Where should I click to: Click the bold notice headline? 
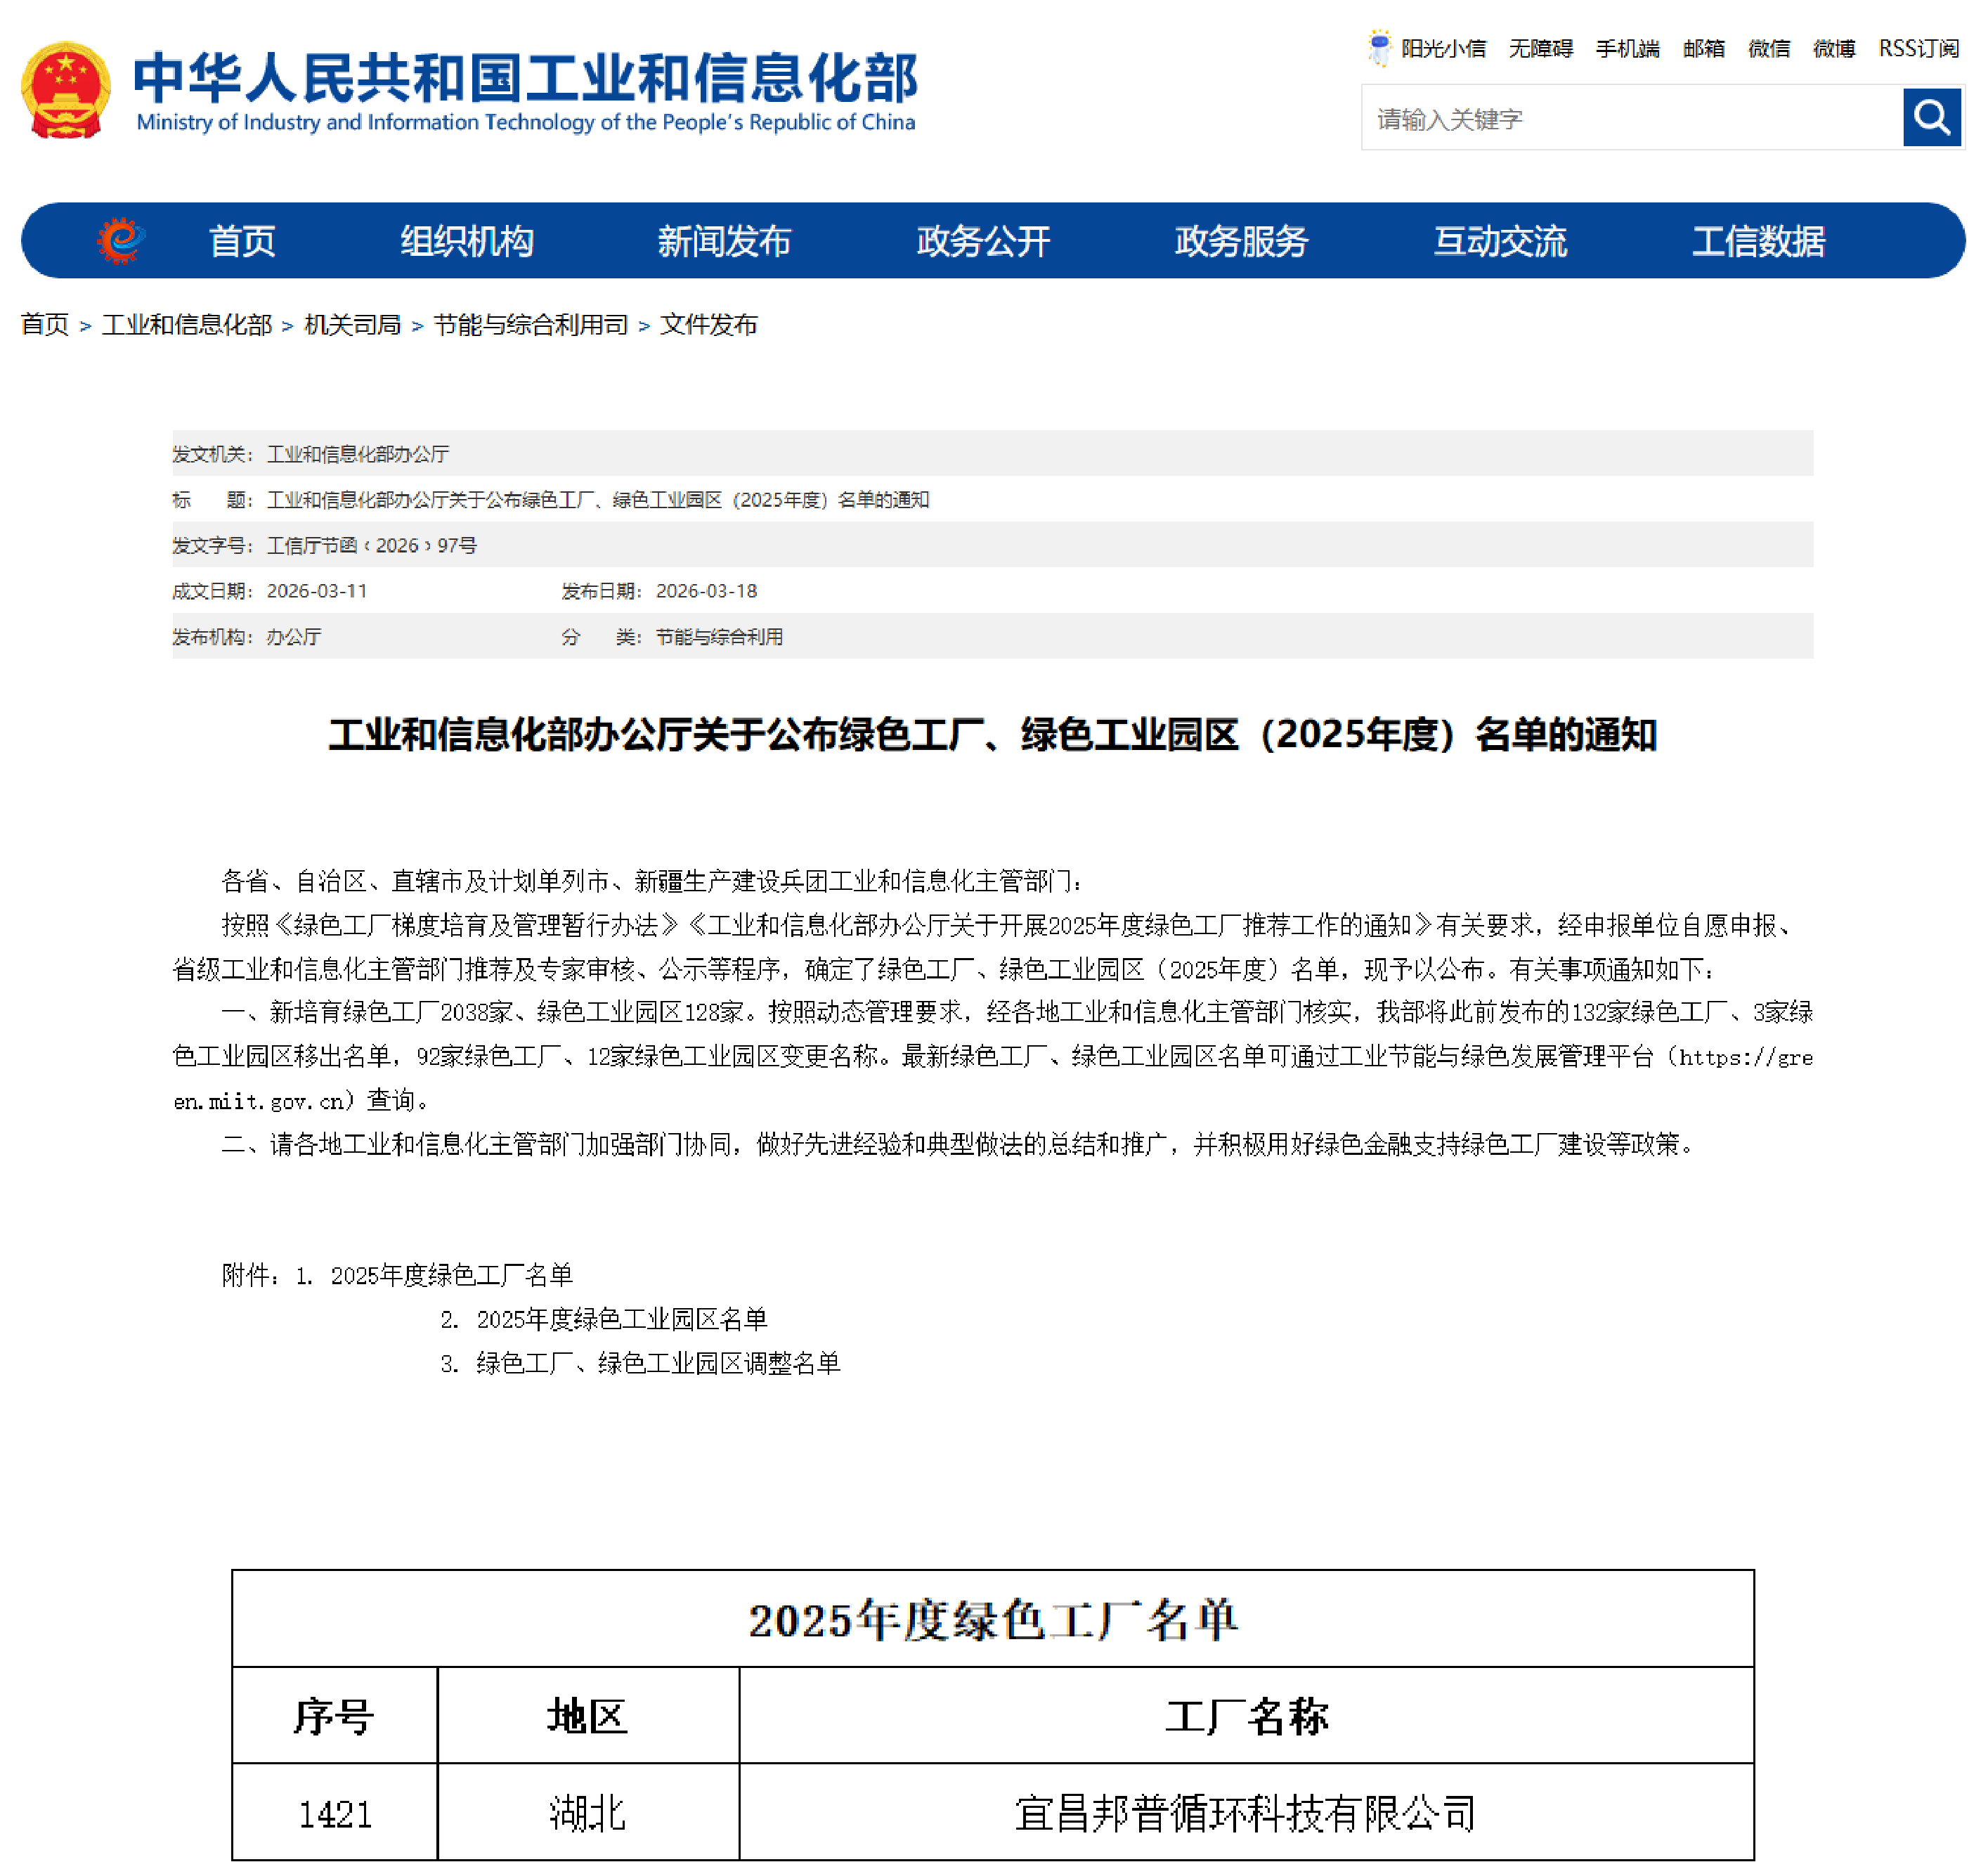tap(993, 734)
